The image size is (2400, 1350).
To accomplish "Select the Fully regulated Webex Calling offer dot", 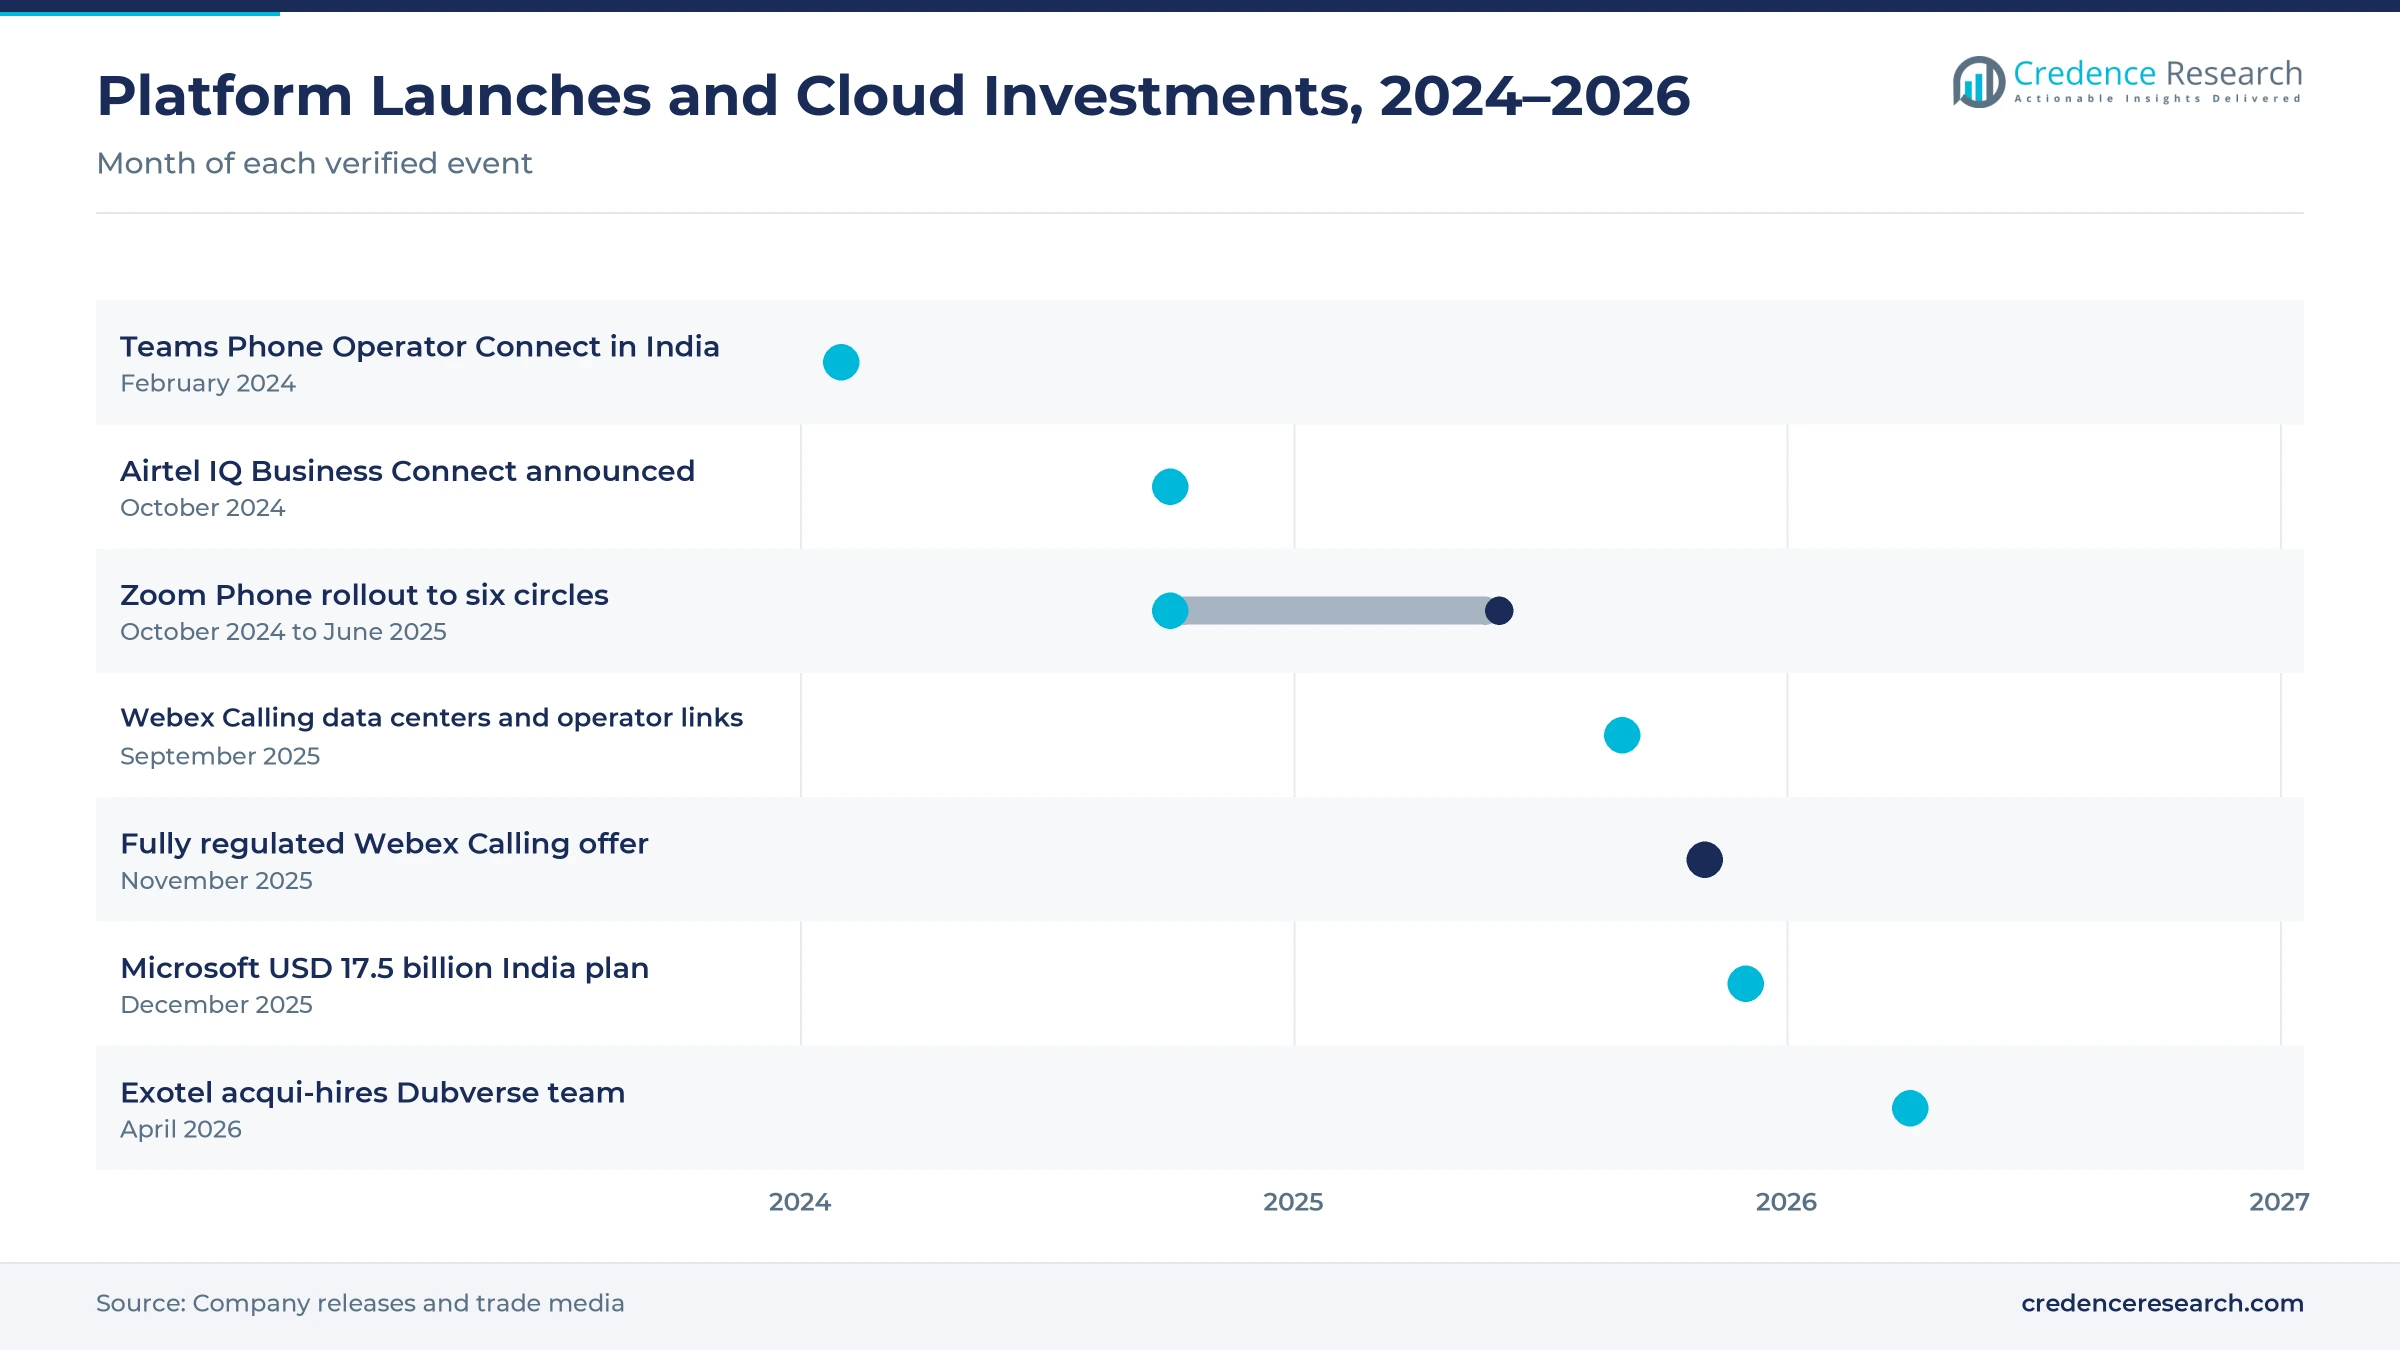I will click(x=1705, y=860).
